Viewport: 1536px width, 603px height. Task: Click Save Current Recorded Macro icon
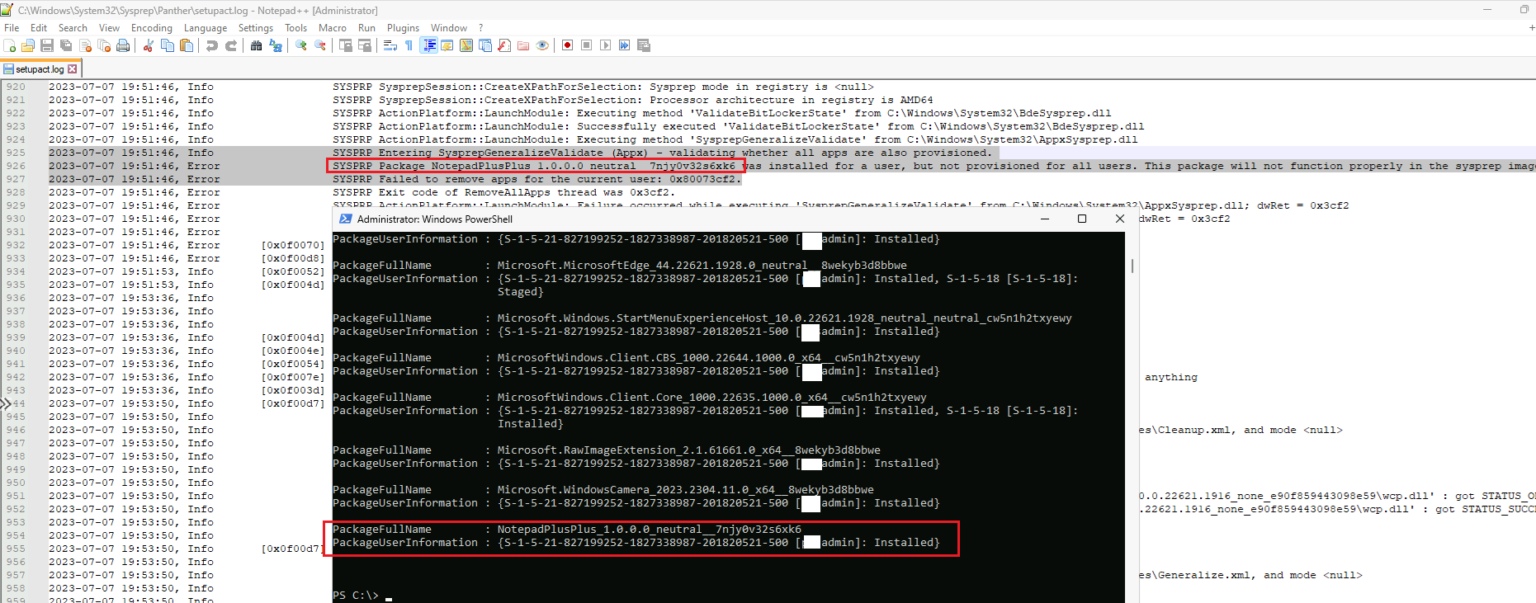(x=643, y=45)
